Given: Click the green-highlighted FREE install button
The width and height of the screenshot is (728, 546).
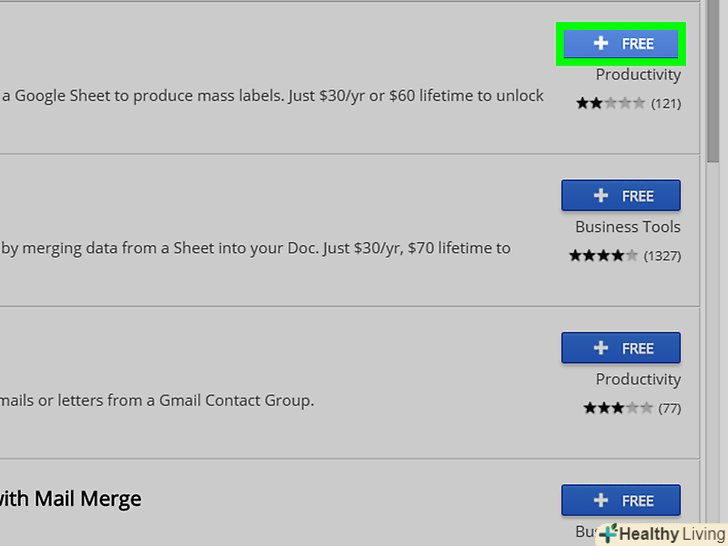Looking at the screenshot, I should [x=621, y=44].
